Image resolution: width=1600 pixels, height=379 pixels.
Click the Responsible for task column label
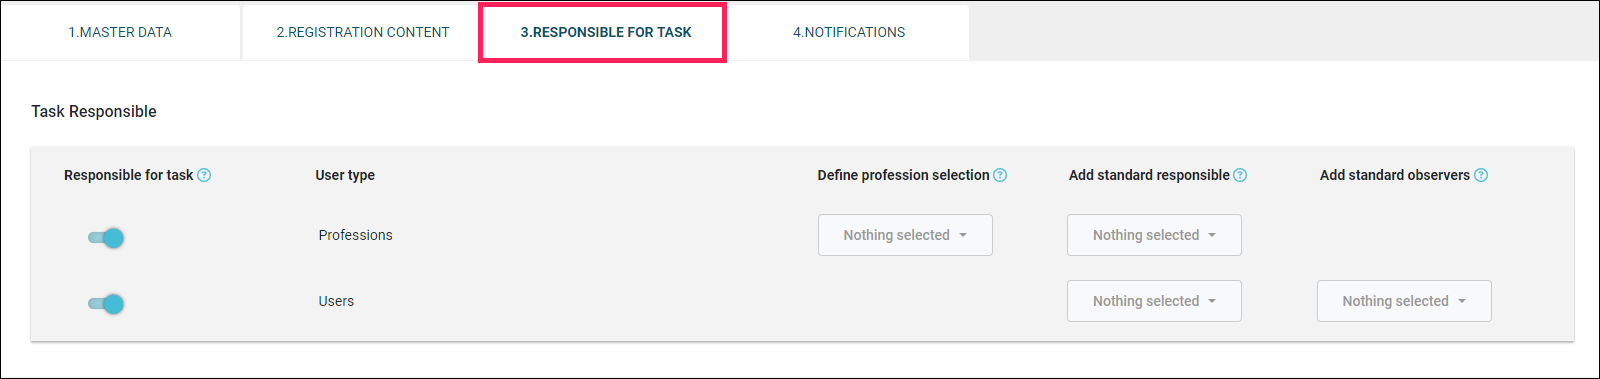(128, 175)
